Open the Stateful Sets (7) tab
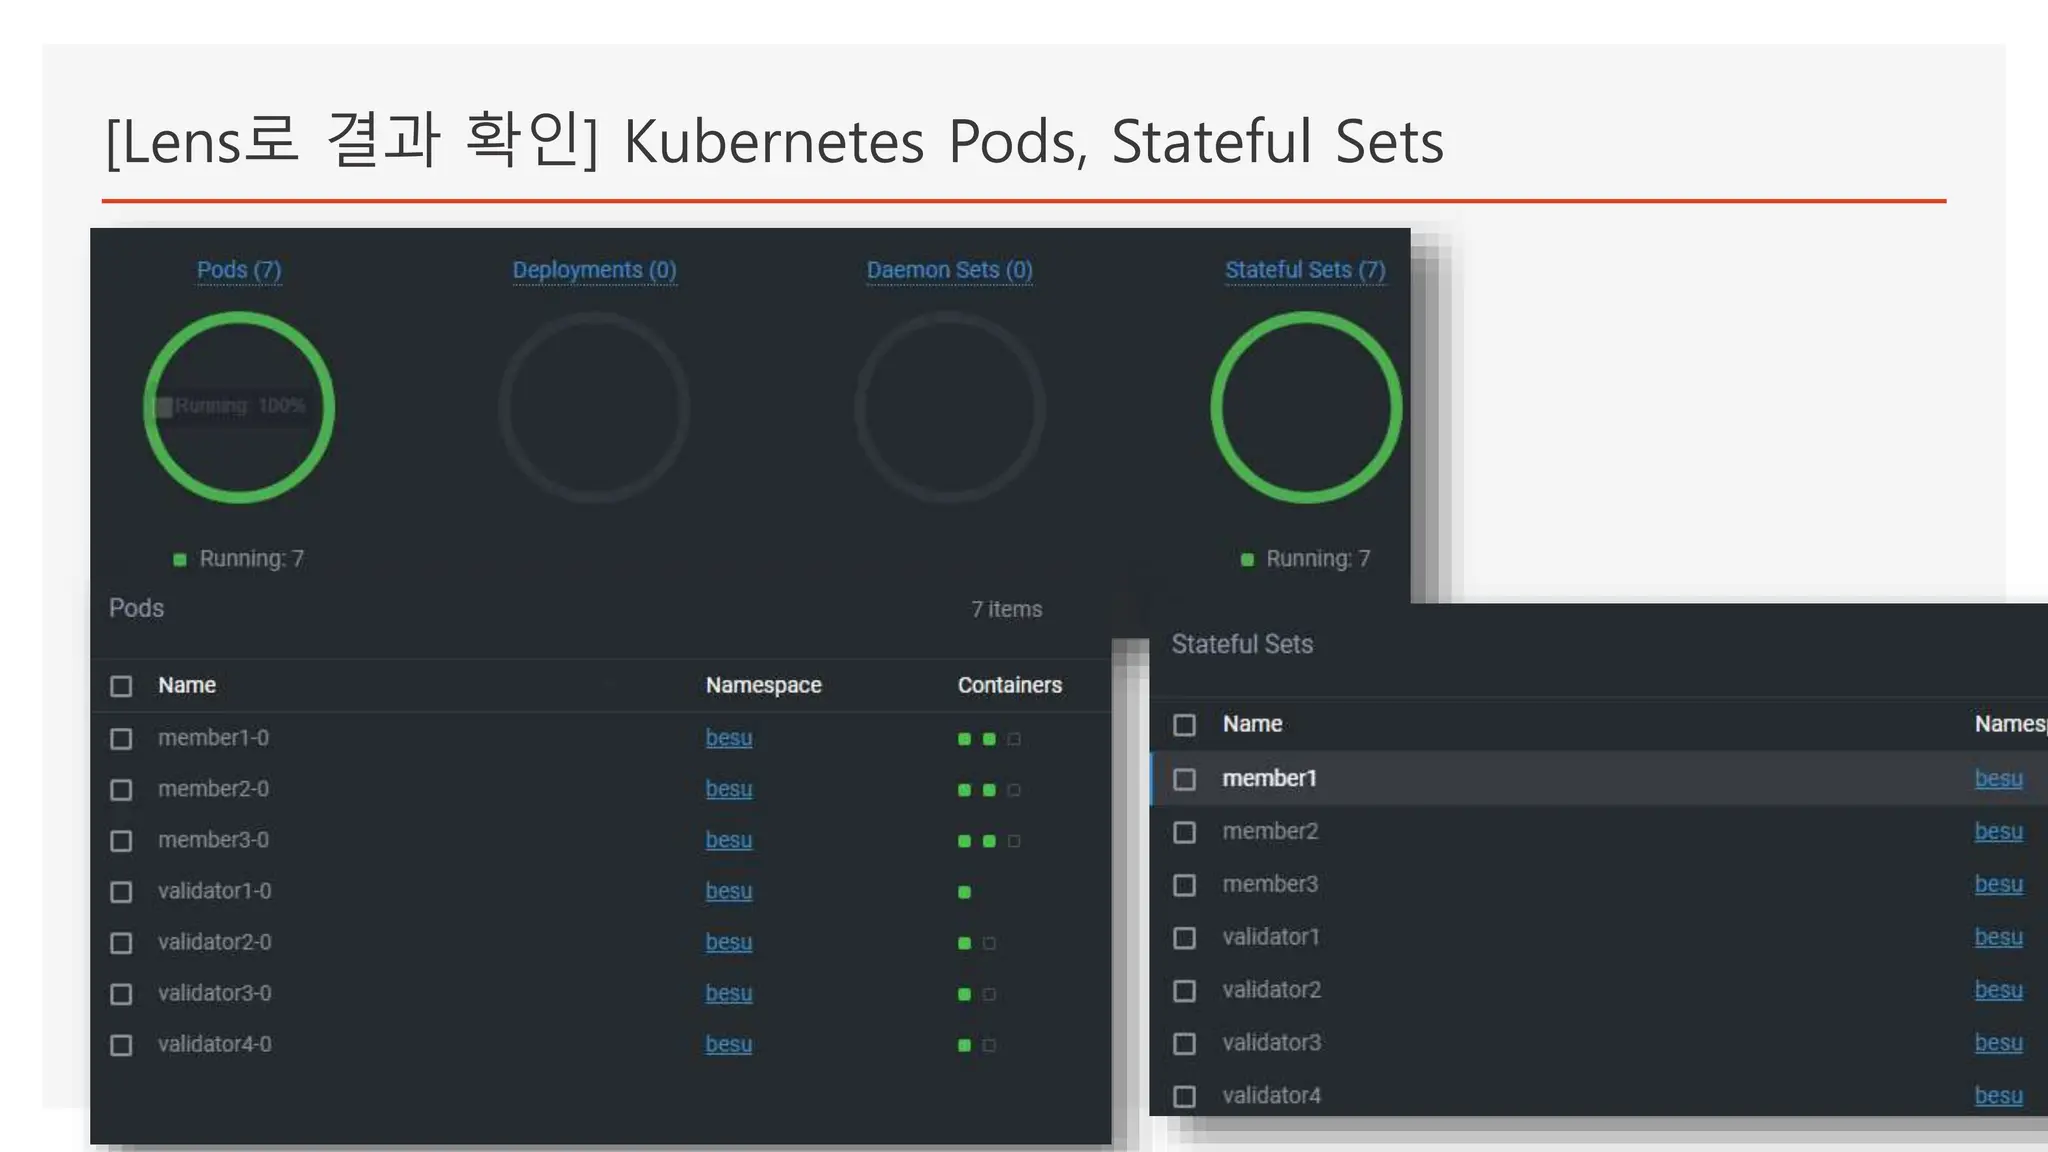2048x1152 pixels. click(1305, 270)
